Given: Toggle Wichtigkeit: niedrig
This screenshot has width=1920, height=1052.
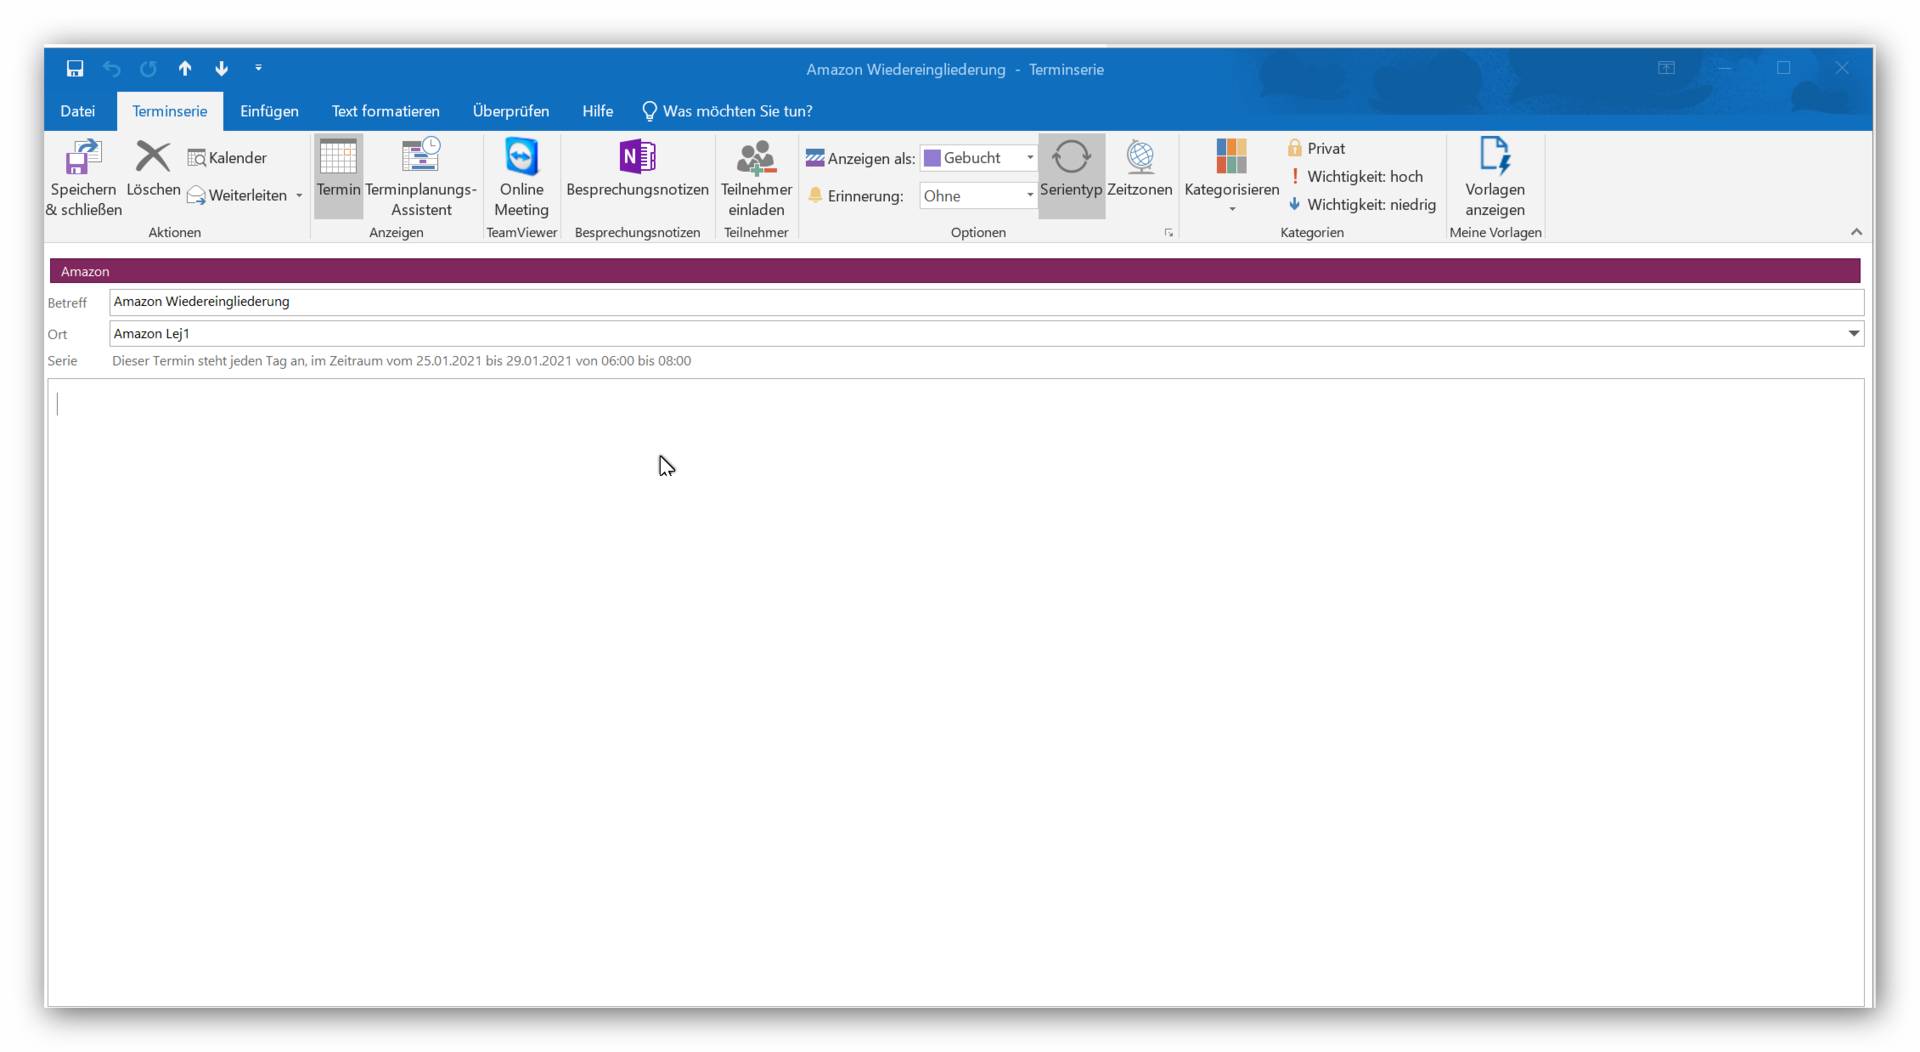Looking at the screenshot, I should [1362, 204].
